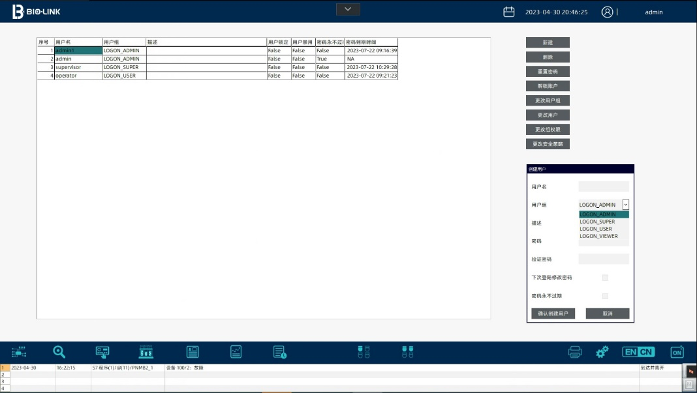Click the username input field in dialog

pyautogui.click(x=604, y=187)
